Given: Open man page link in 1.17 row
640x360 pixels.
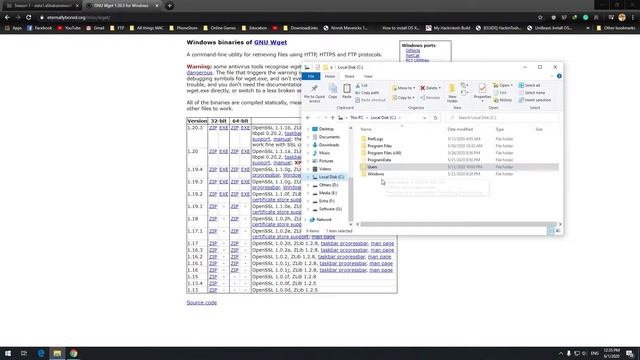Looking at the screenshot, I should (382, 243).
